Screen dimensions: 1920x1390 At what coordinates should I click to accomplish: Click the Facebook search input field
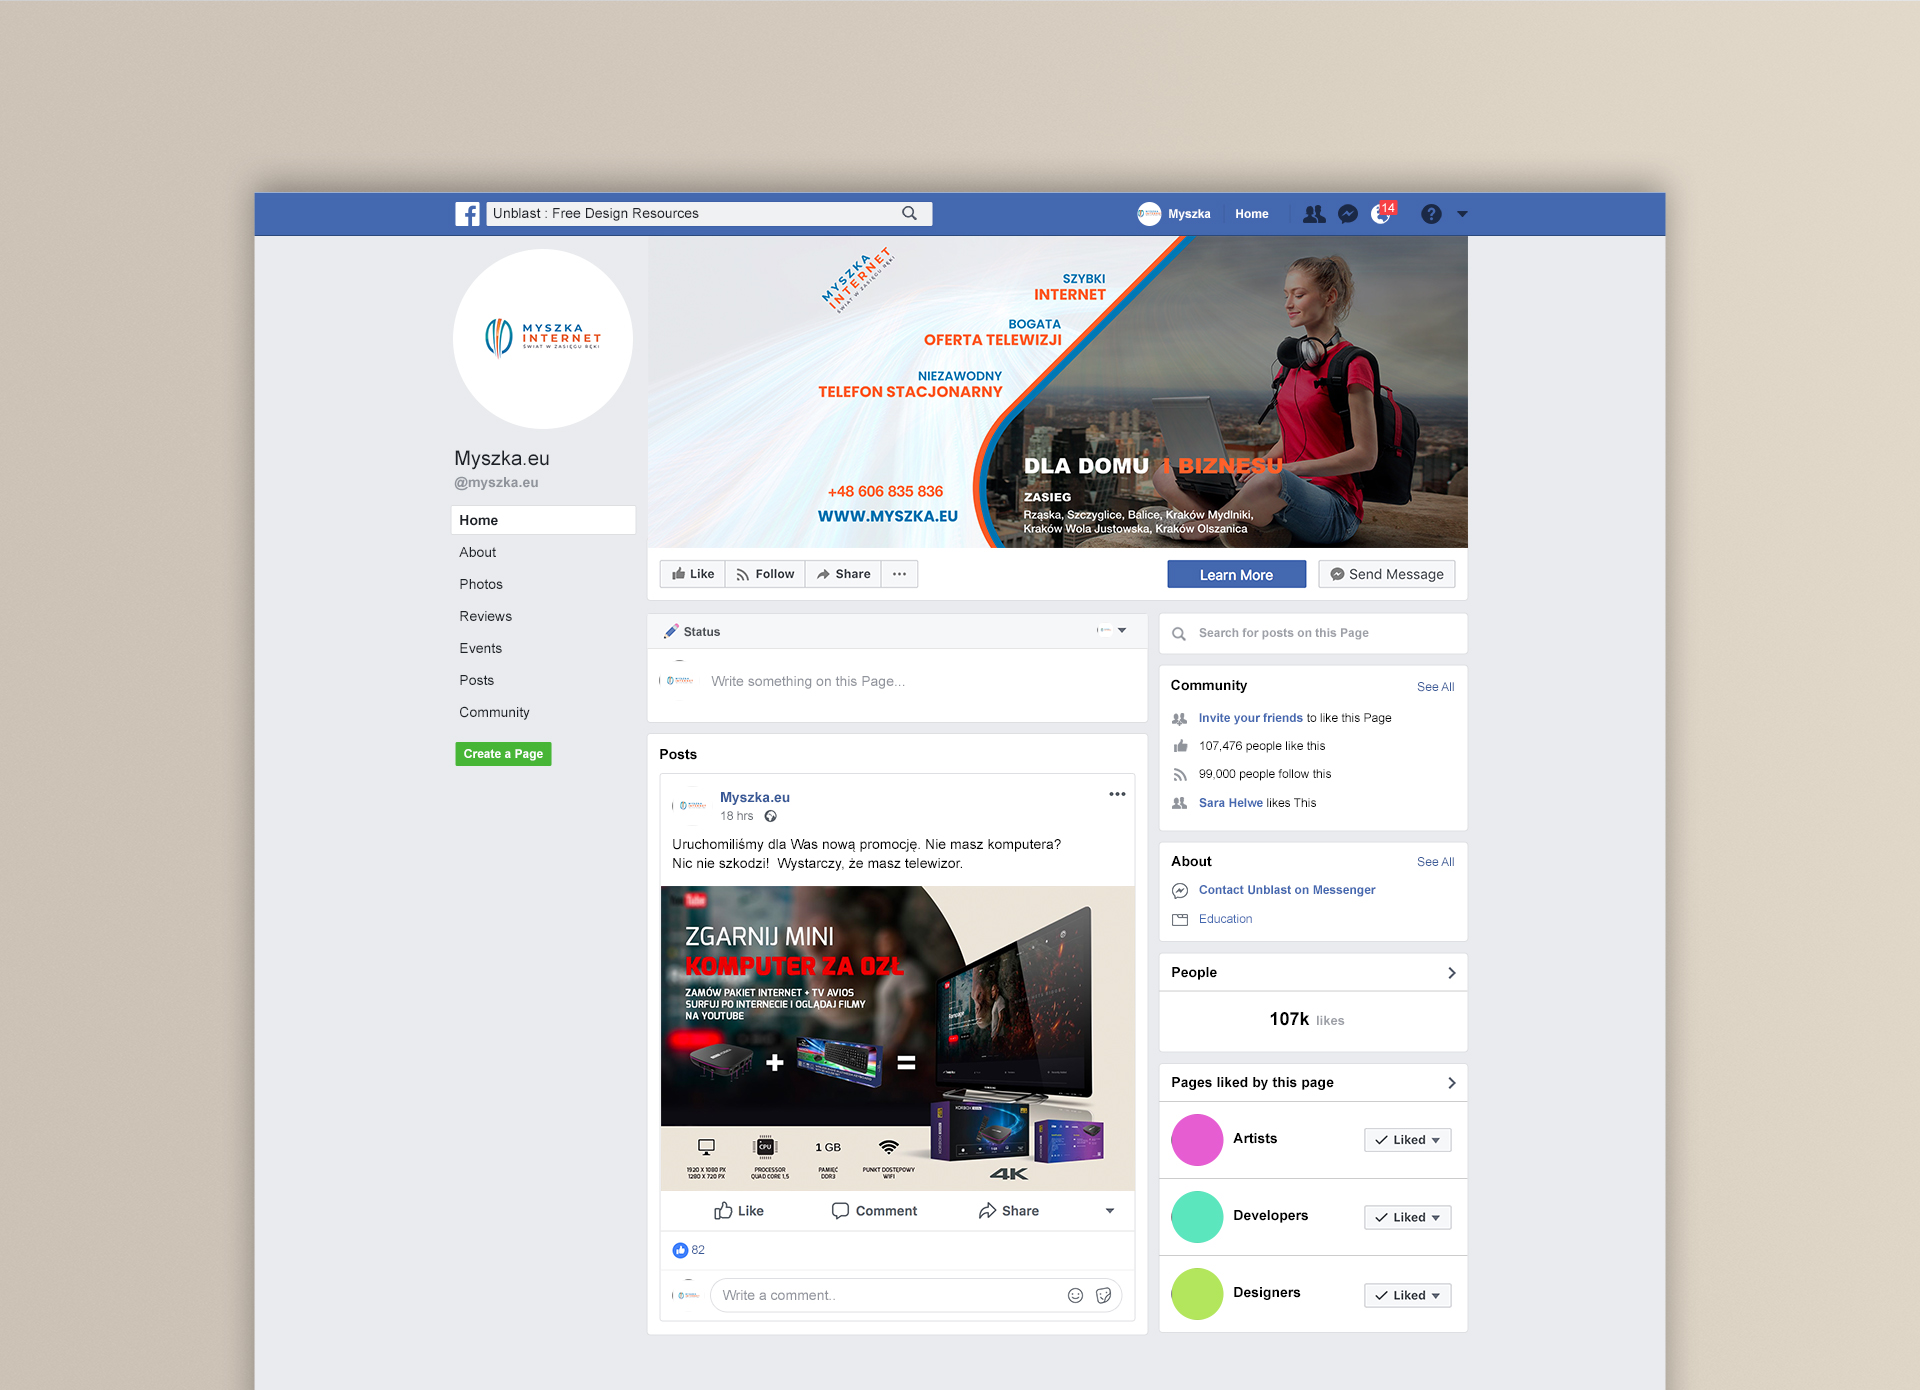point(709,214)
